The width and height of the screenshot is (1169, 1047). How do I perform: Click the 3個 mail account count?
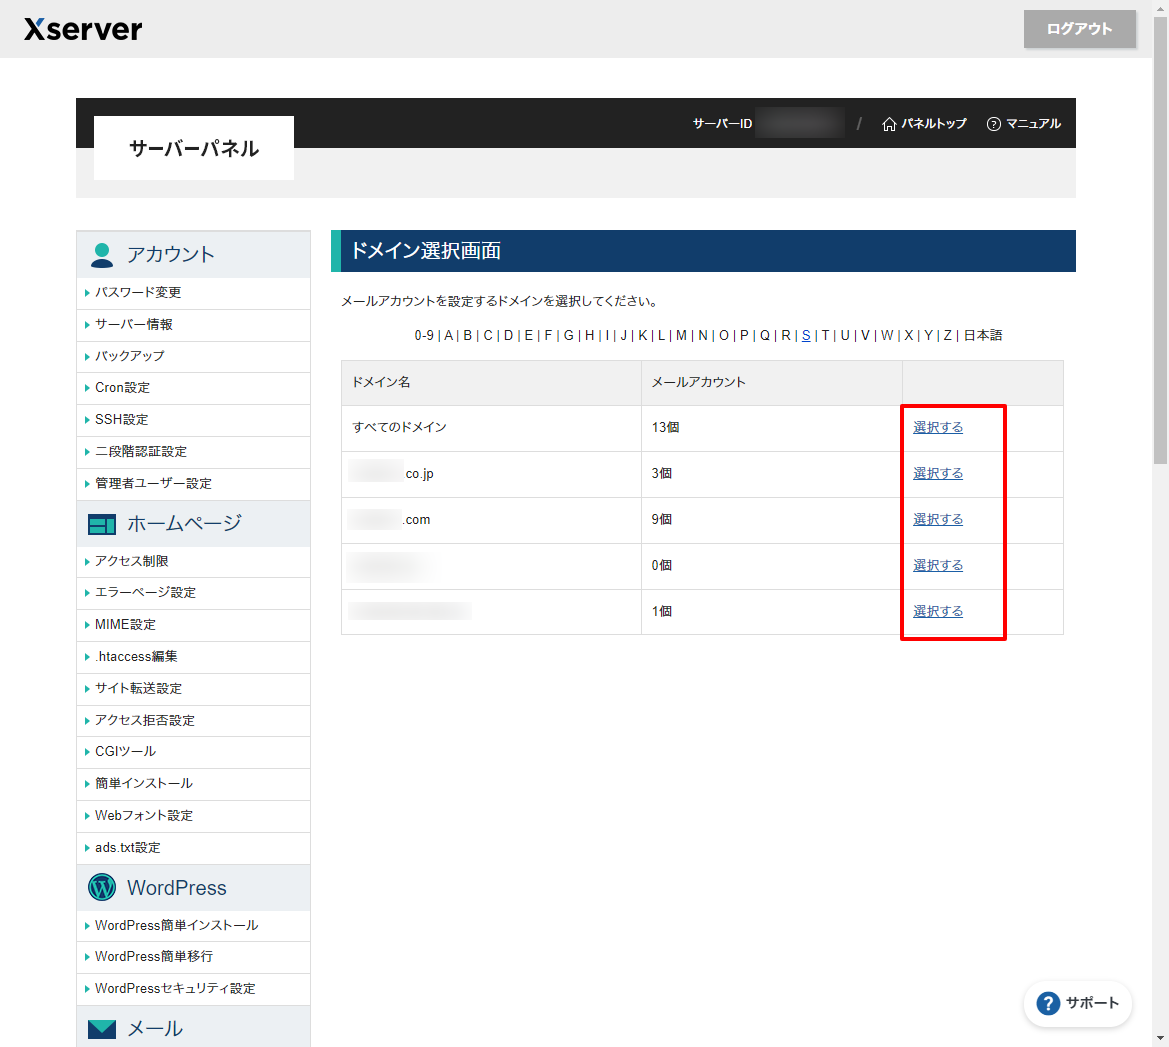click(661, 474)
